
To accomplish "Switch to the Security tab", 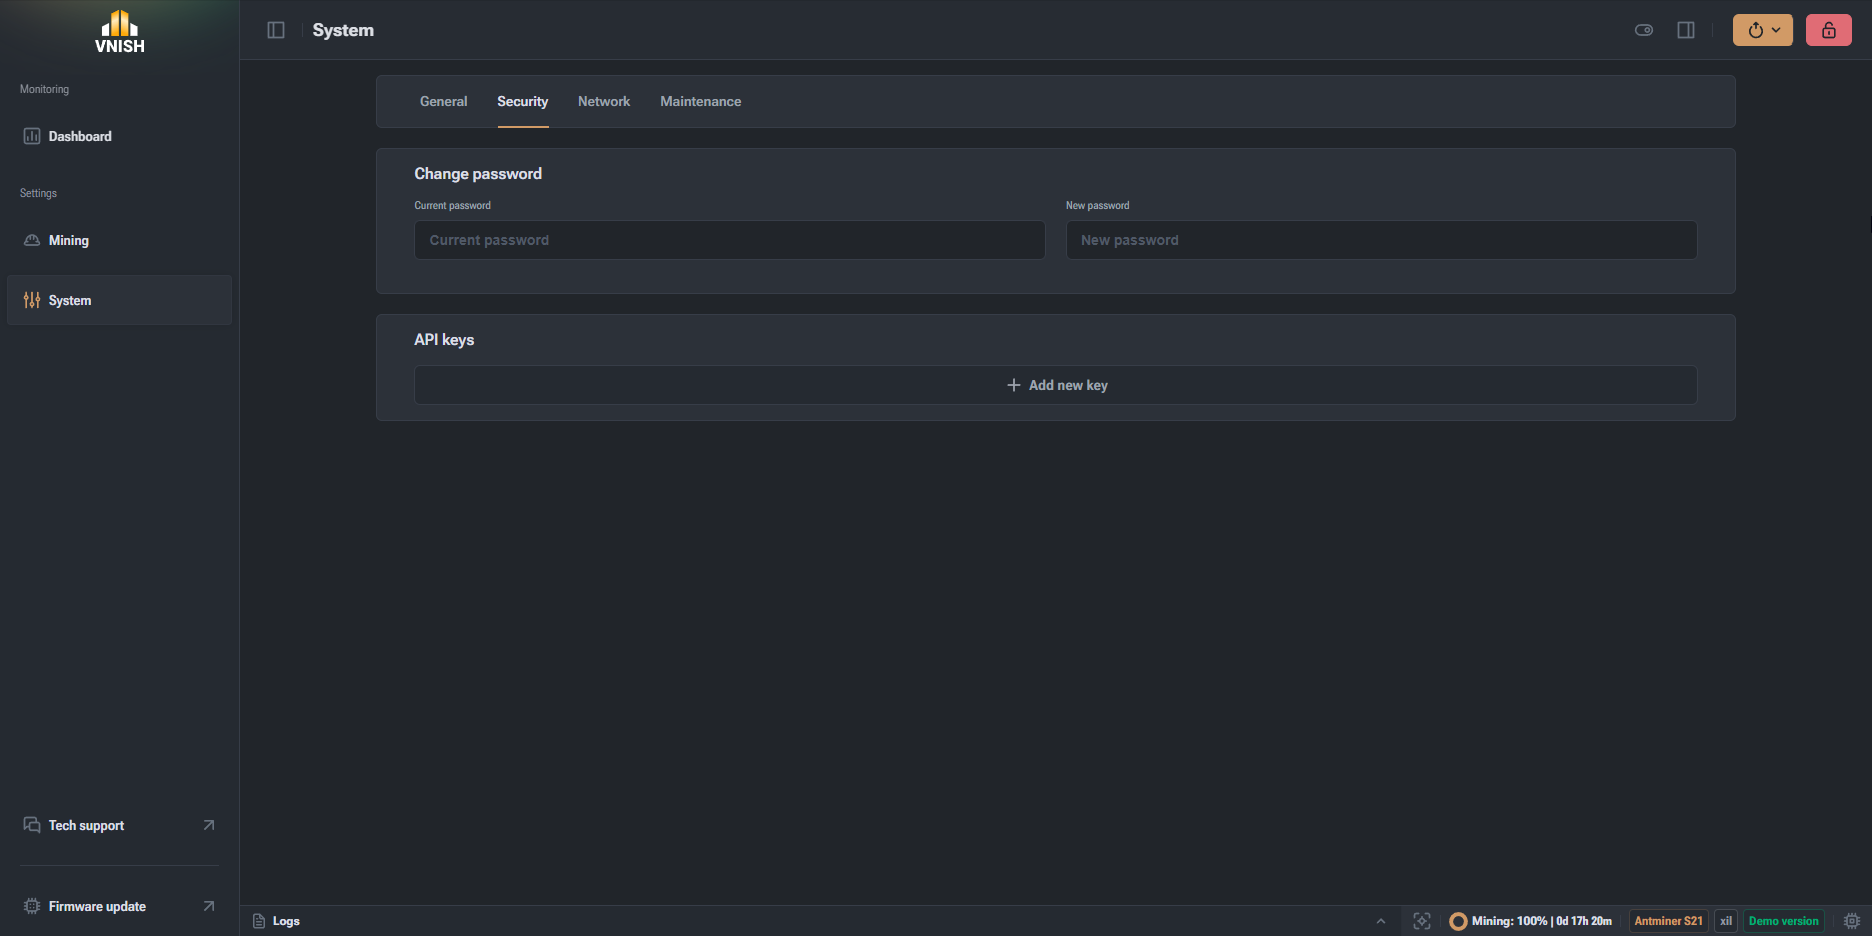I will [x=522, y=102].
